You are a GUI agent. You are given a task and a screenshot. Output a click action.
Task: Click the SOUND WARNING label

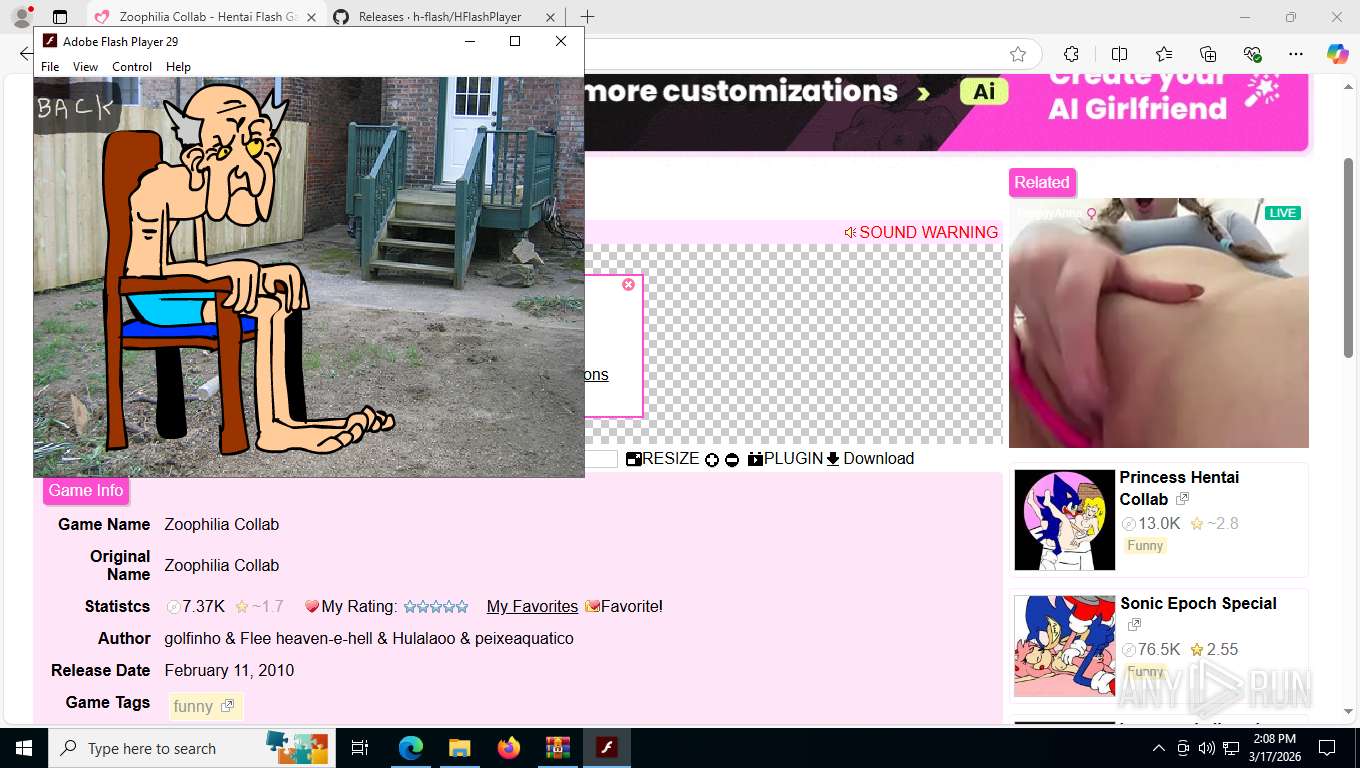[921, 232]
